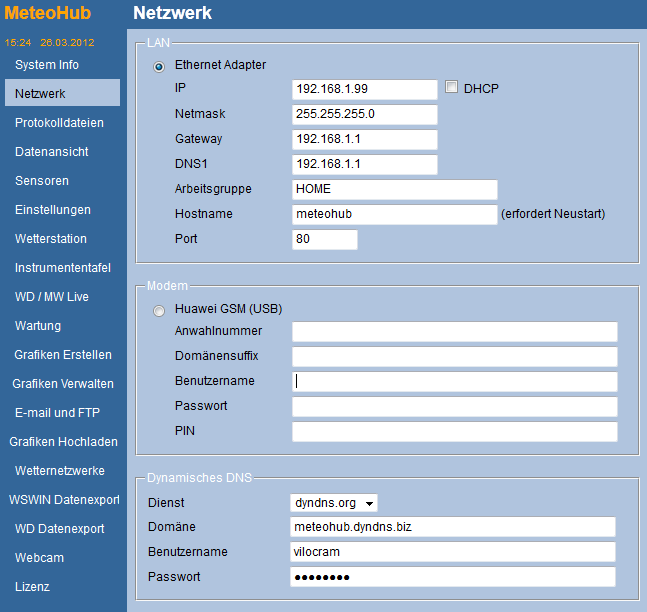The width and height of the screenshot is (647, 612).
Task: Open the Dienst dyndns.org dropdown
Action: pos(333,503)
